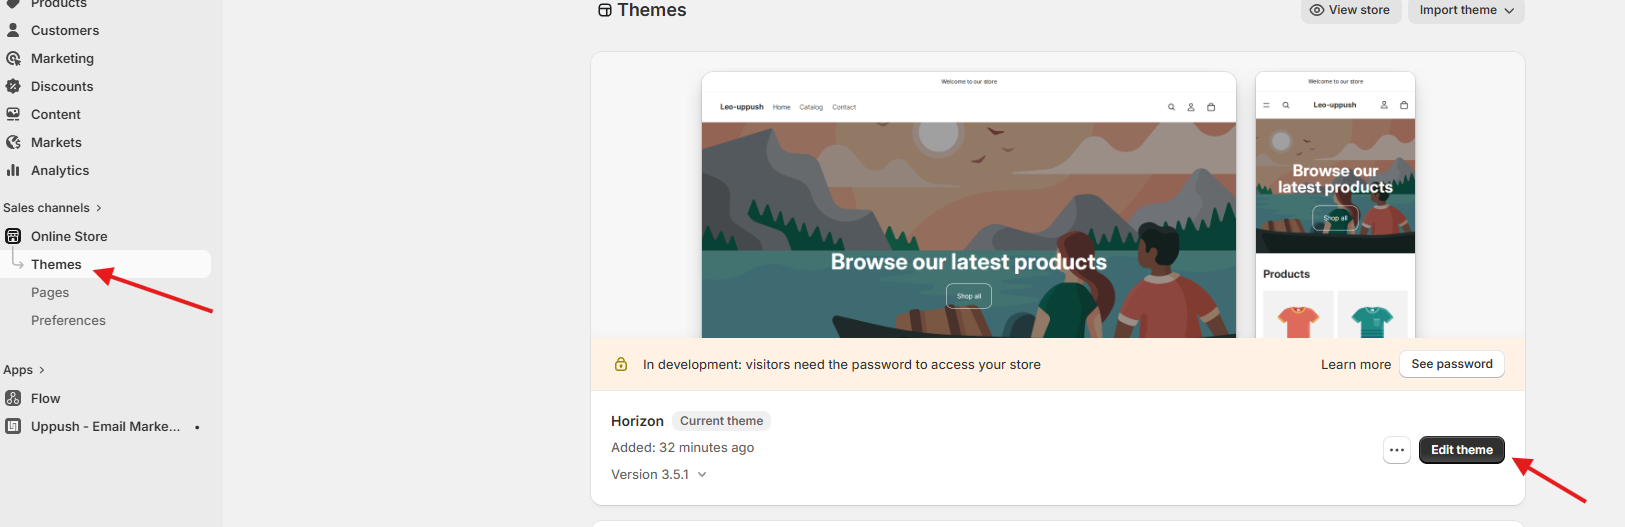Click the Uppush app icon
1625x527 pixels.
[13, 426]
